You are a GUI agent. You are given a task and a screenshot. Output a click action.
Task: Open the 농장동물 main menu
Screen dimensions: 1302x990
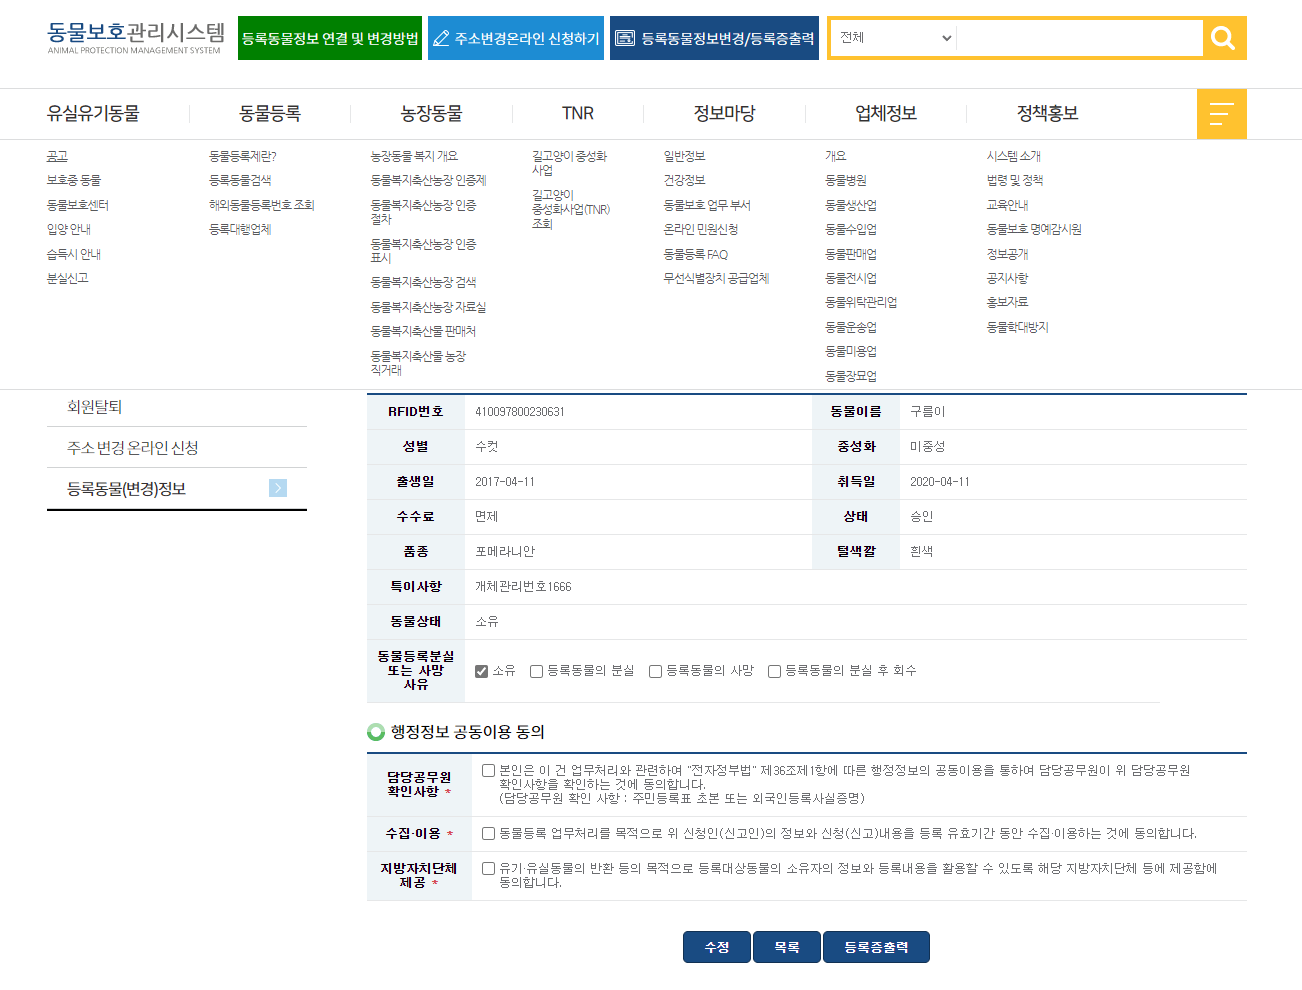click(x=431, y=113)
